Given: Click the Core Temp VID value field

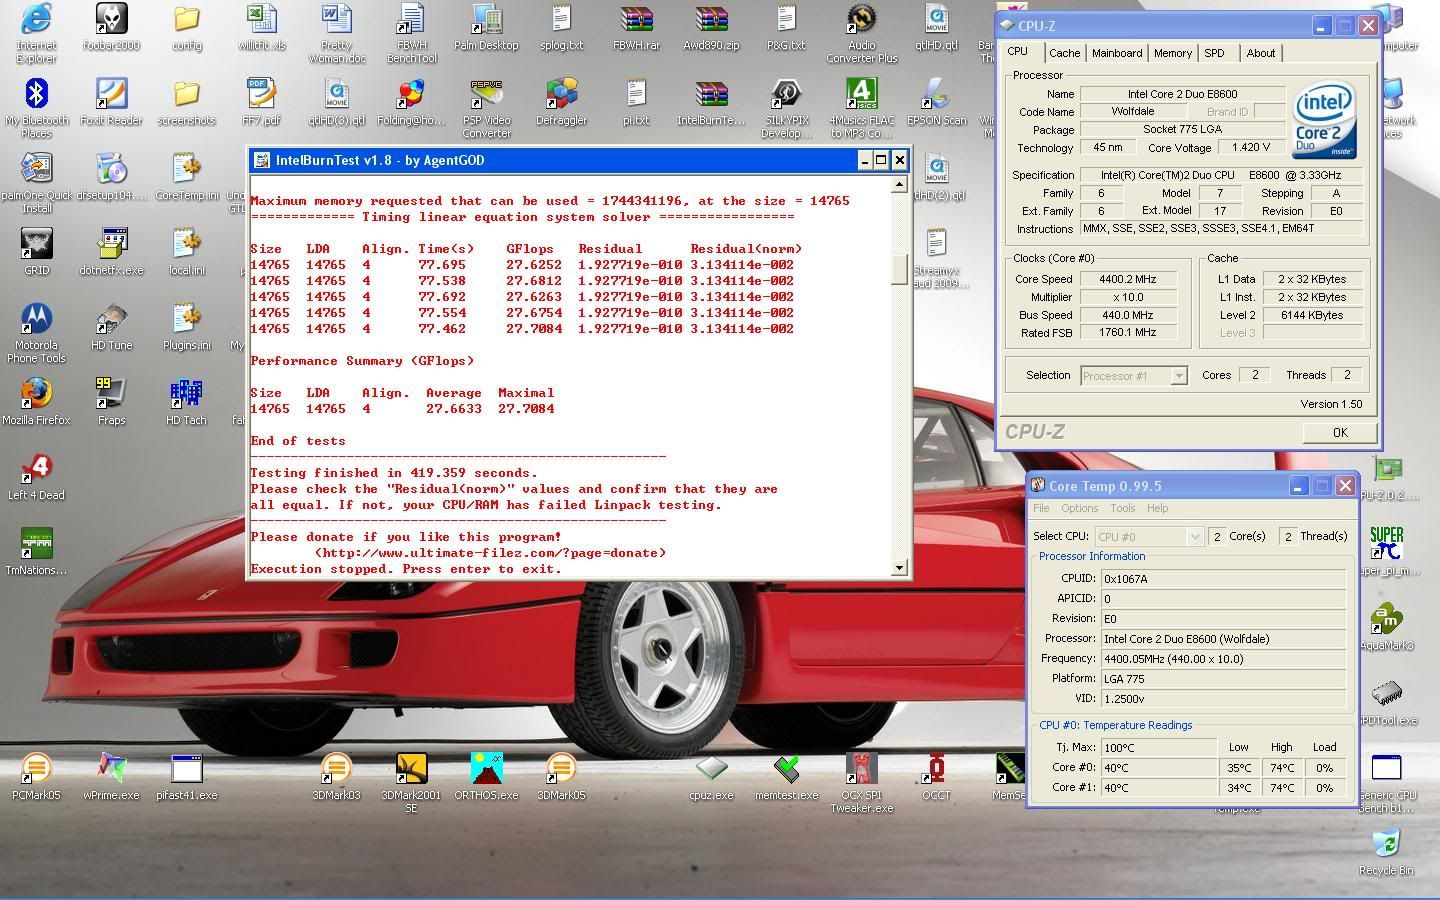Looking at the screenshot, I should coord(1223,699).
